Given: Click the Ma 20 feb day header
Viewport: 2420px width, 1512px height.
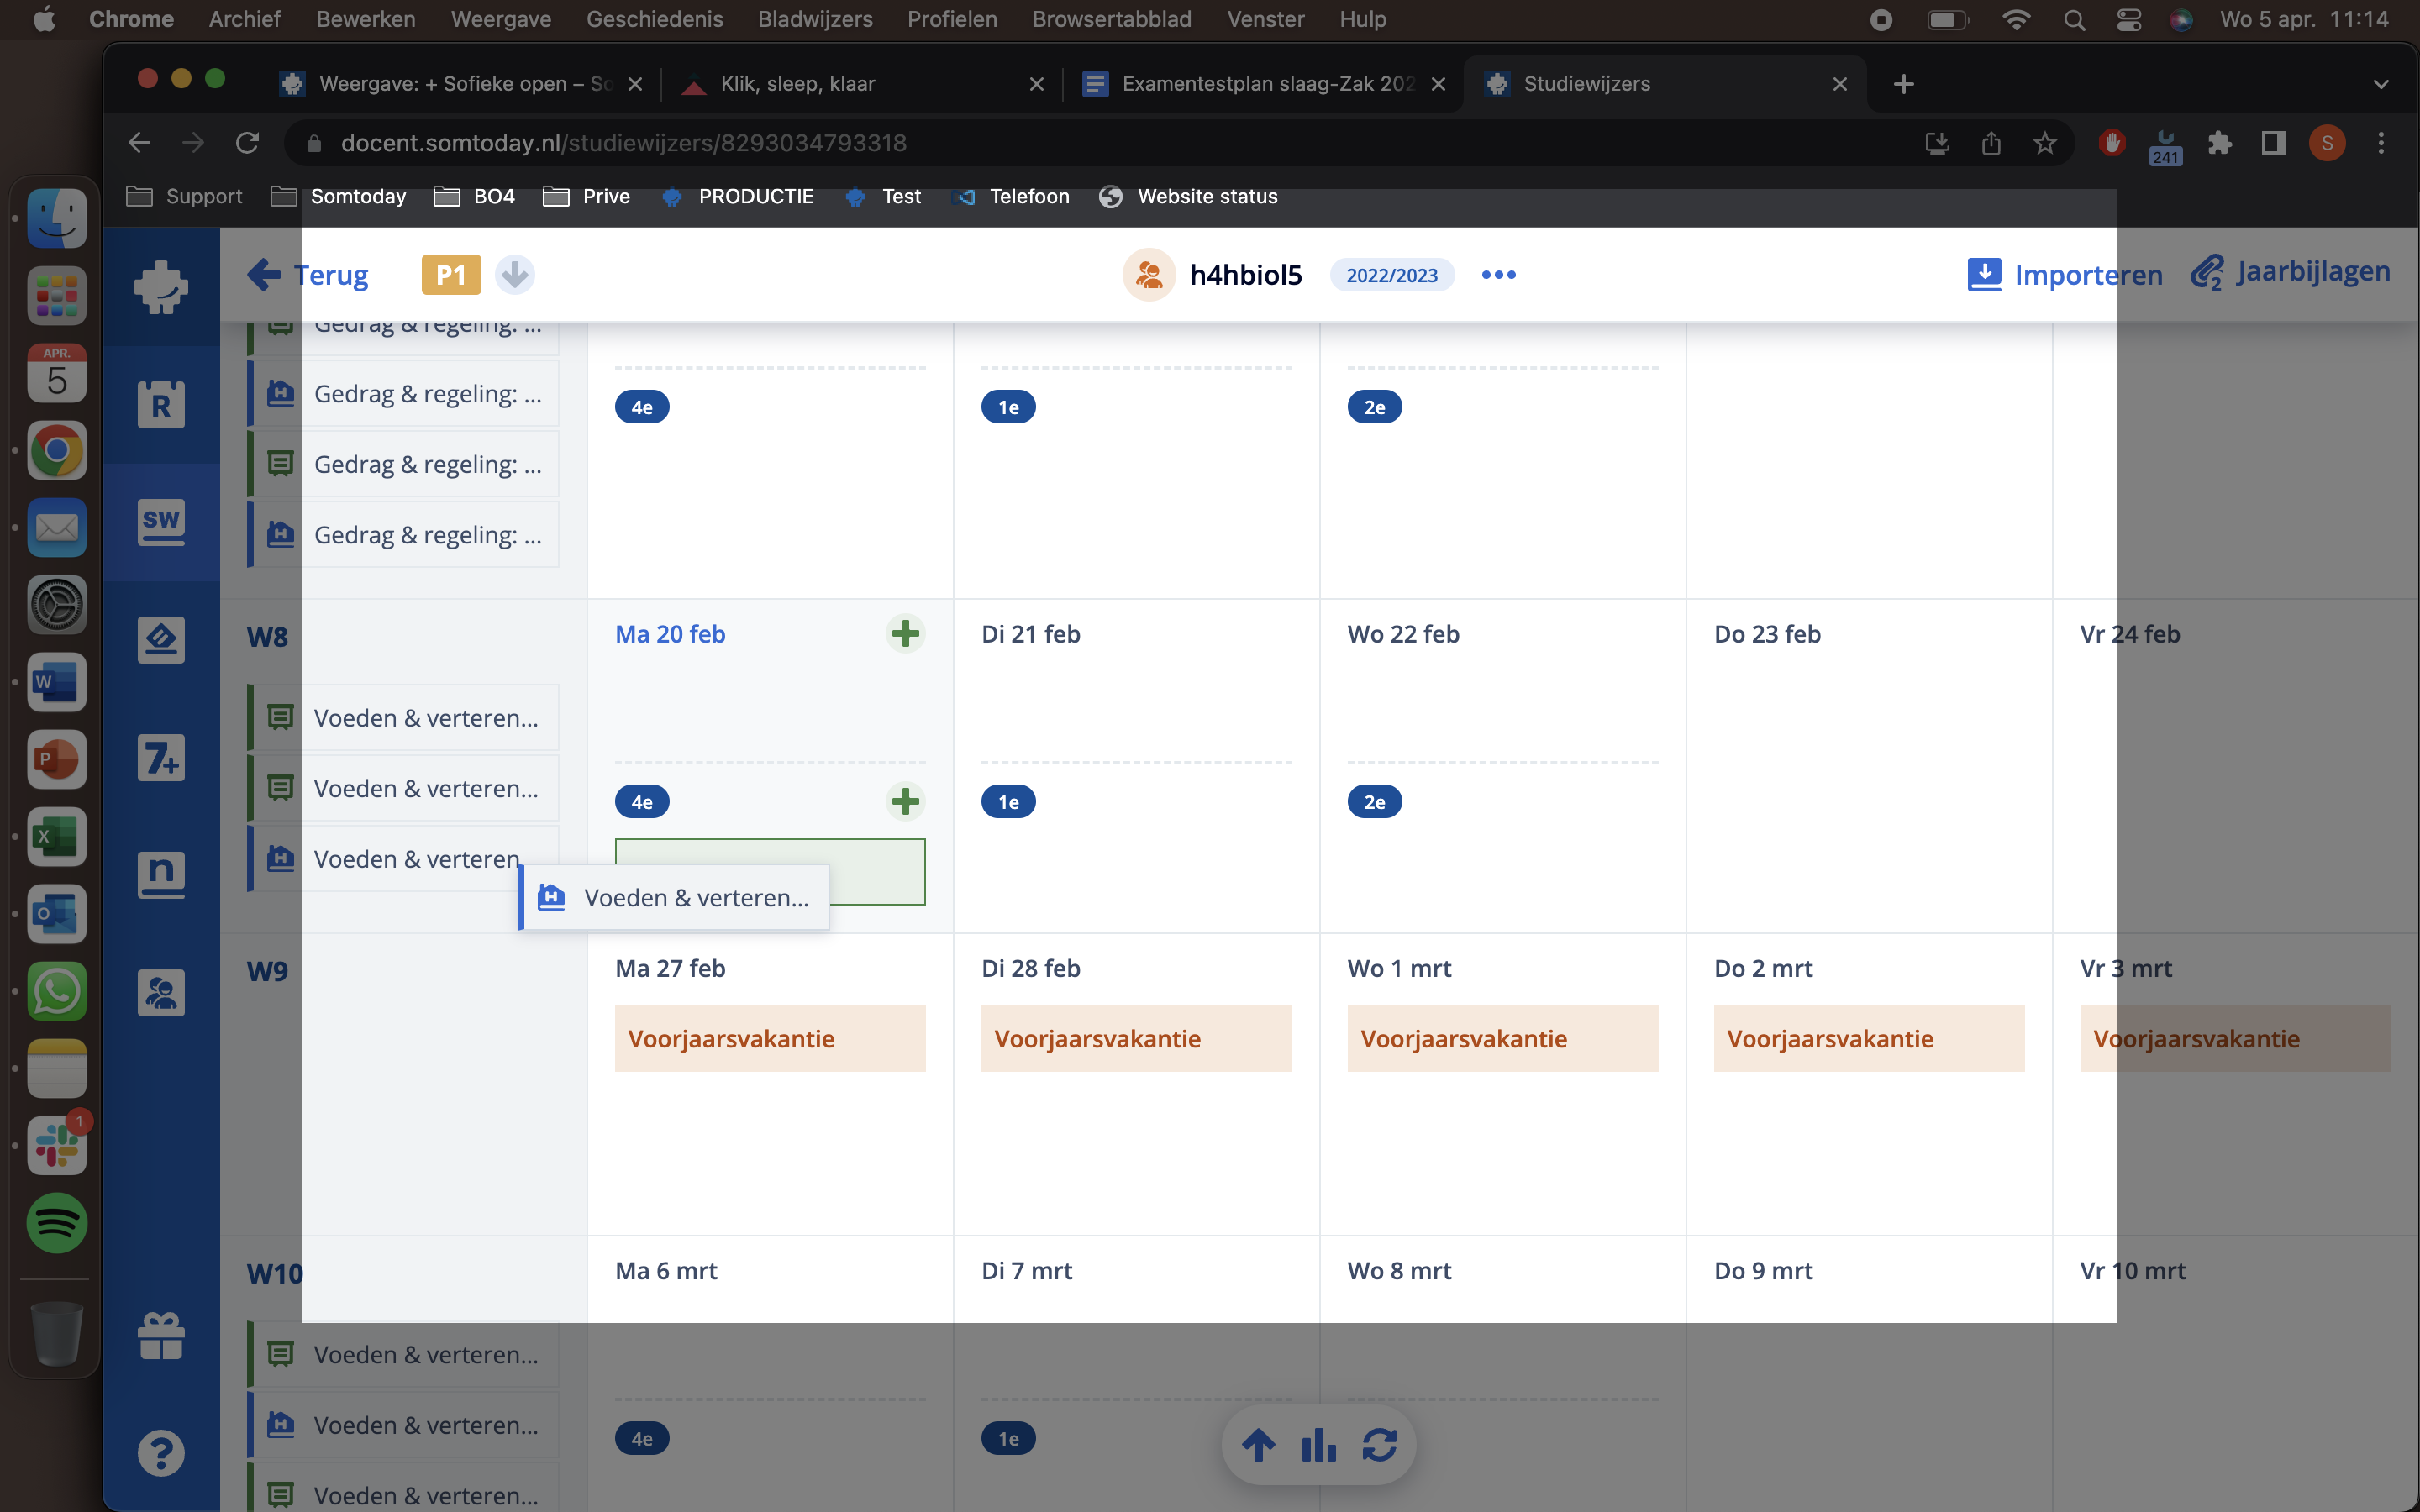Looking at the screenshot, I should click(670, 633).
